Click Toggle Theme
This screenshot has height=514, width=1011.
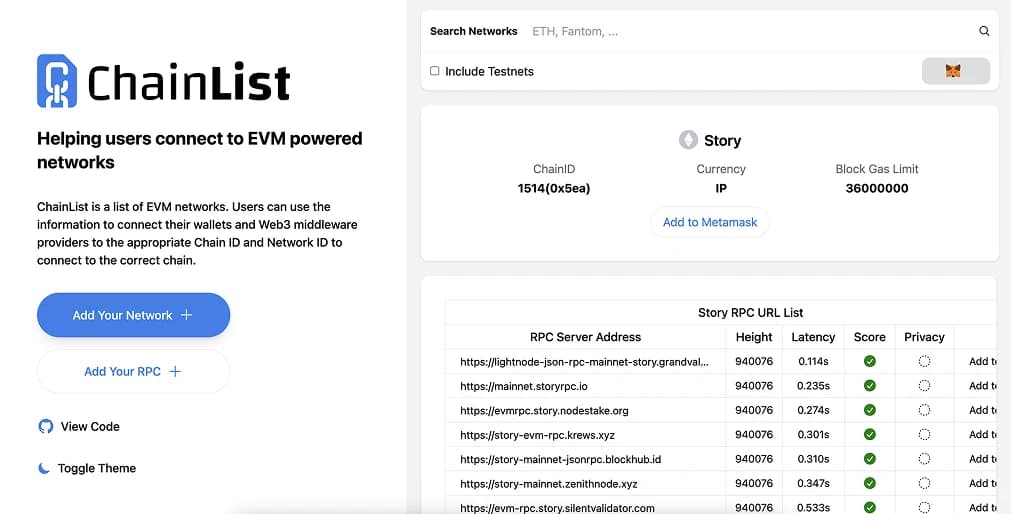[x=87, y=468]
